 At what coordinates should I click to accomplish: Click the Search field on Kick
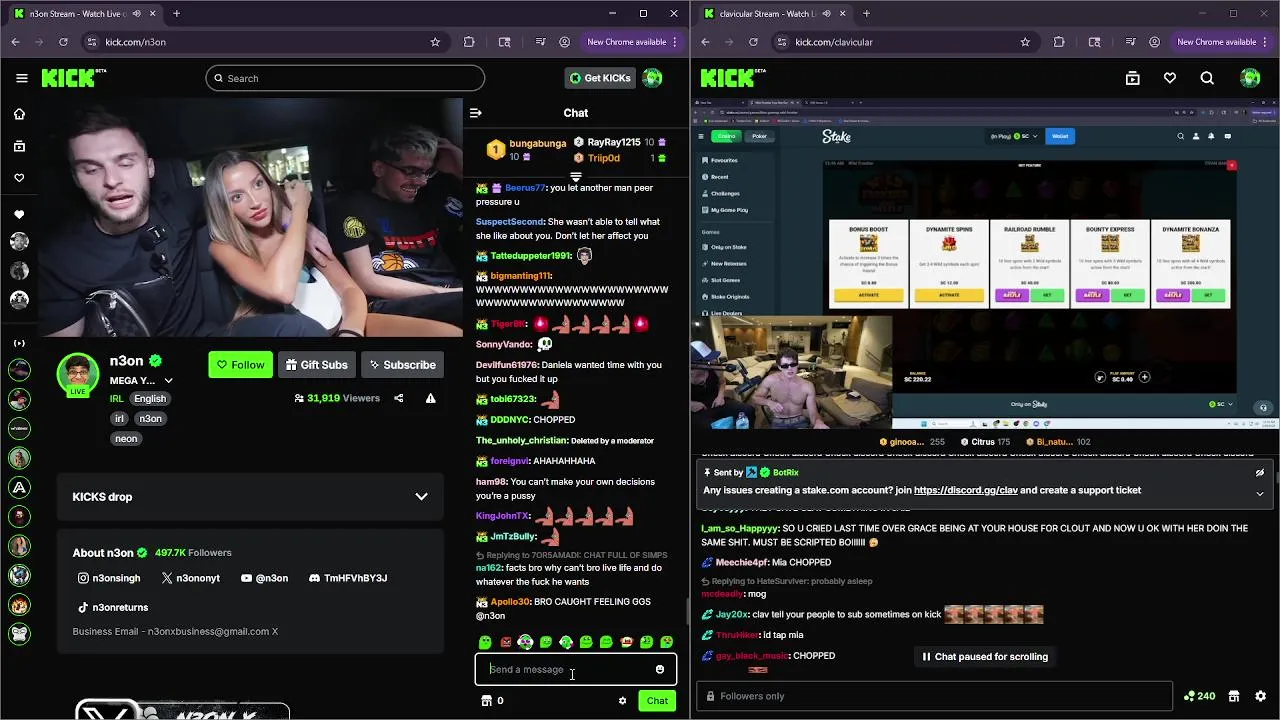[345, 78]
